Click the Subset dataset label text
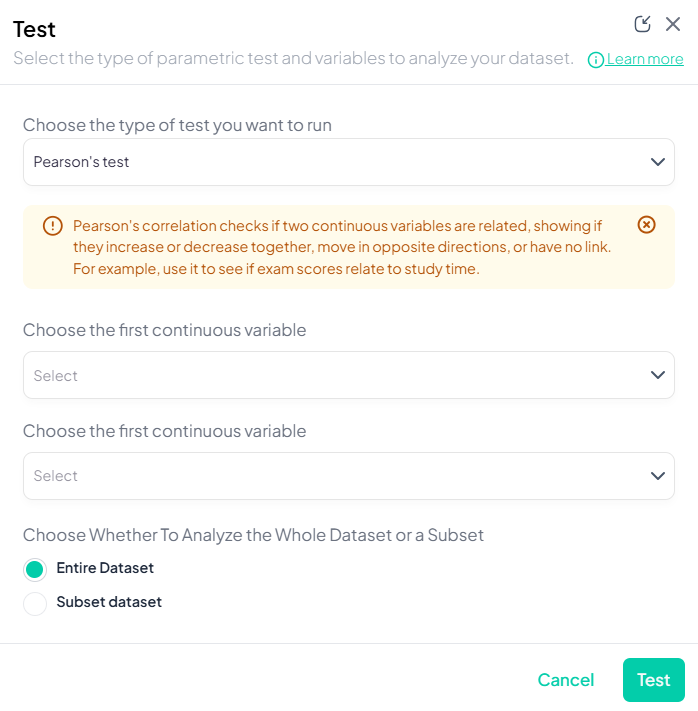 point(109,602)
